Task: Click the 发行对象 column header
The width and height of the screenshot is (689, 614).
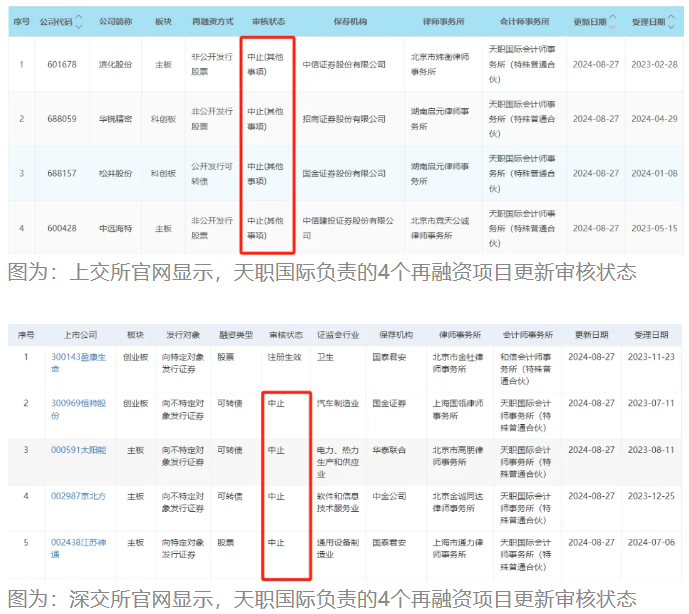Action: tap(183, 335)
